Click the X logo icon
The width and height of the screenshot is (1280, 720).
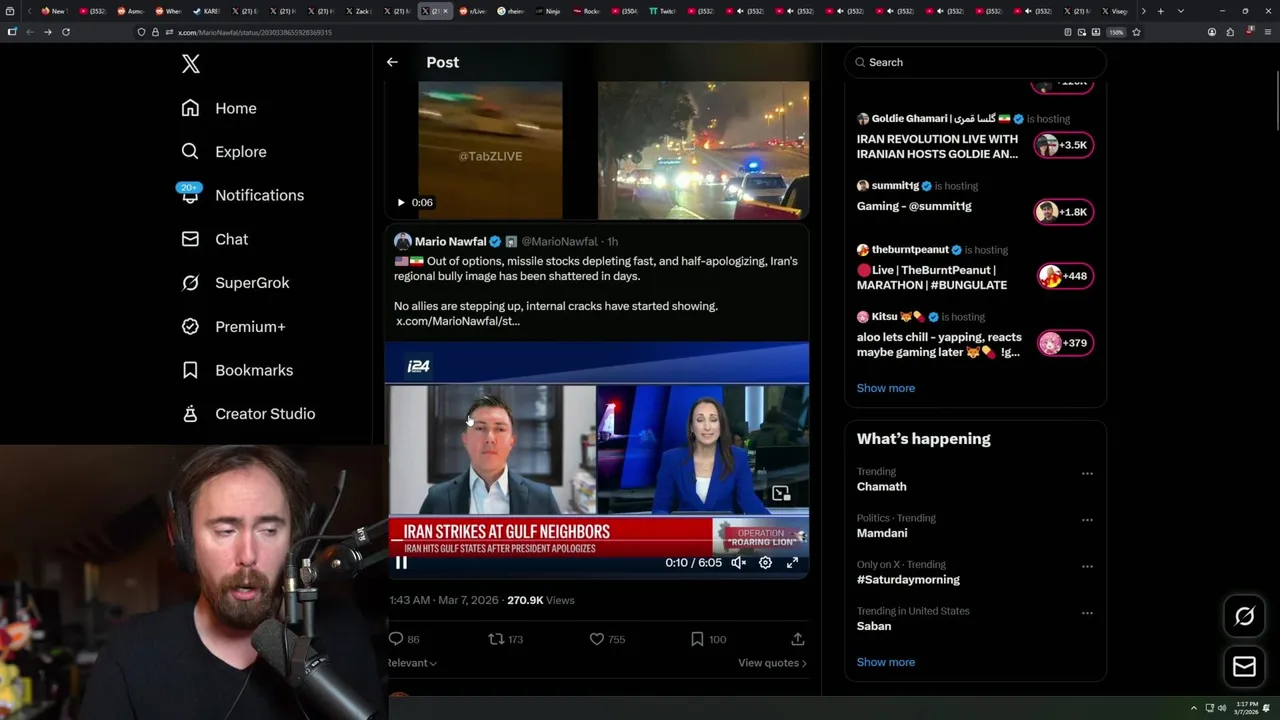click(191, 64)
